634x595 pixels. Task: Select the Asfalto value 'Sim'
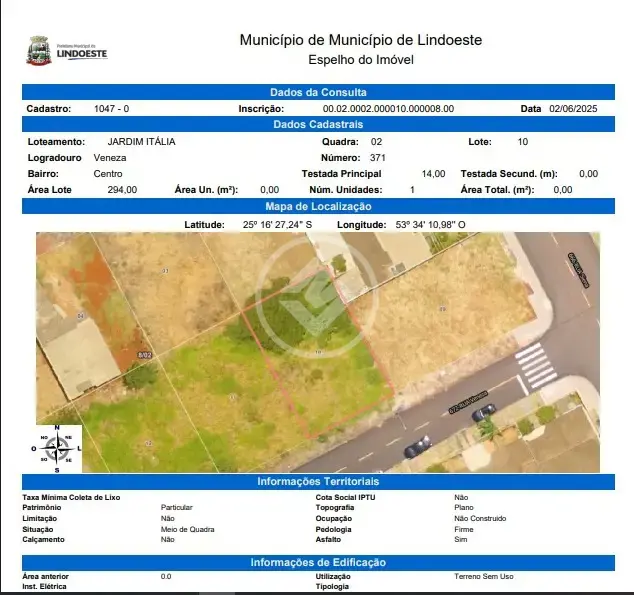(461, 540)
